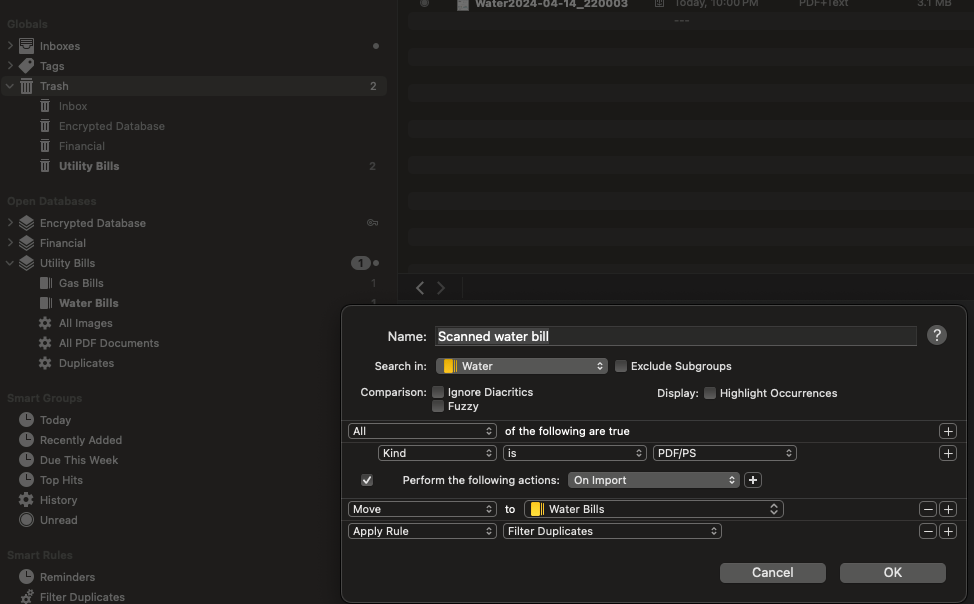
Task: Click the Inboxes tray icon in sidebar
Action: (x=26, y=45)
